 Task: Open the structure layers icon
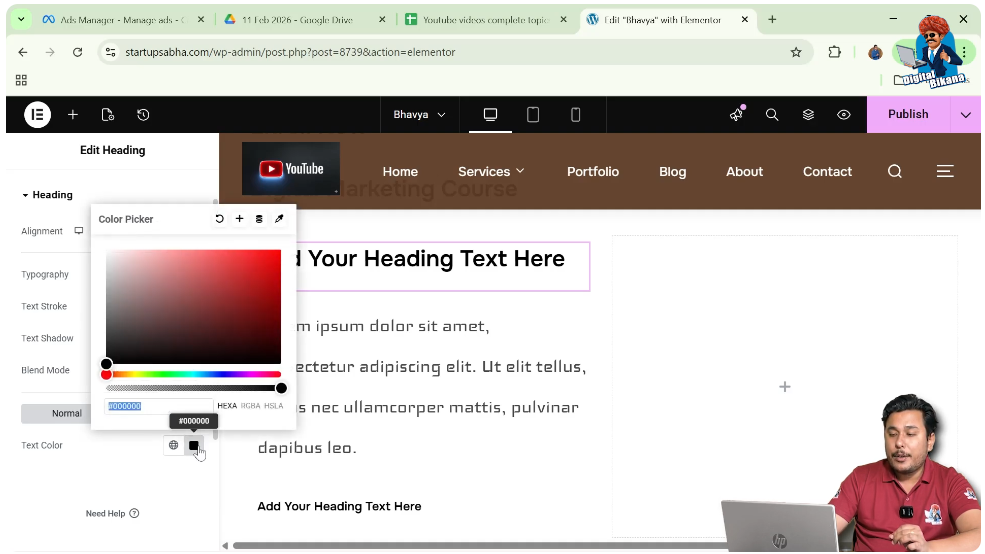808,114
